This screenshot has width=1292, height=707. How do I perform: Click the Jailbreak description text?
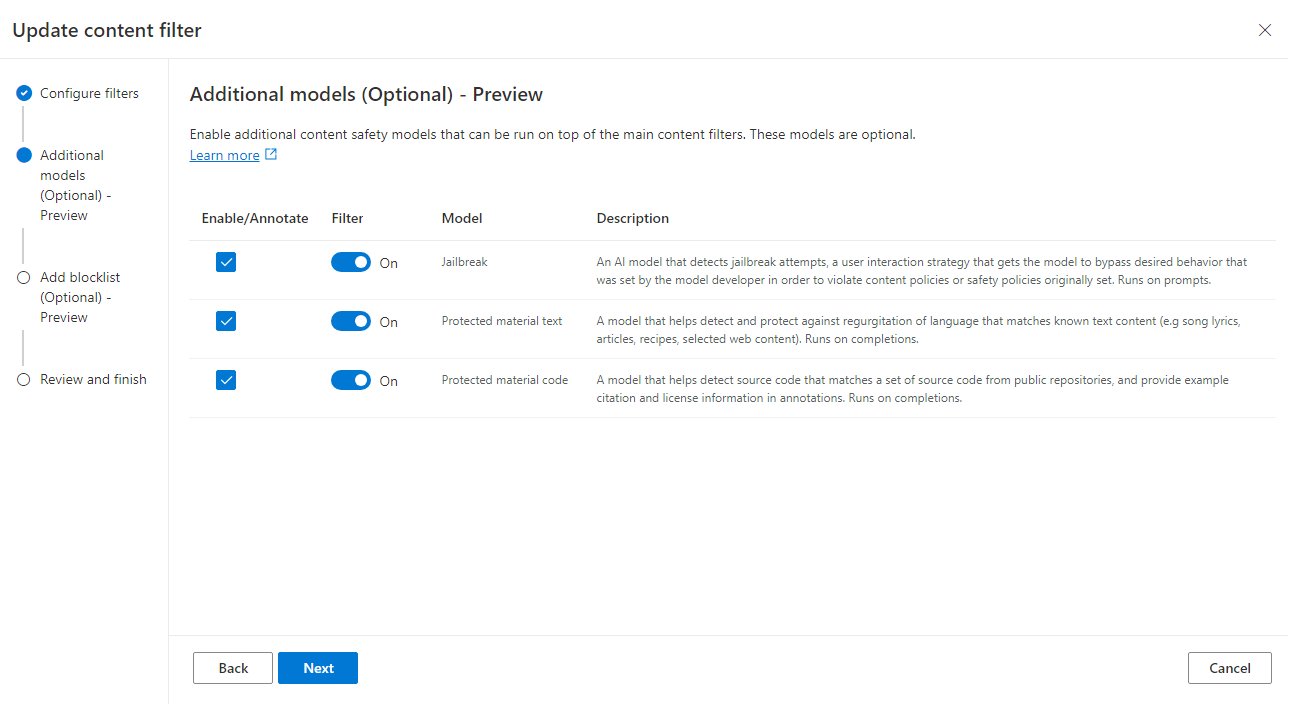coord(922,271)
